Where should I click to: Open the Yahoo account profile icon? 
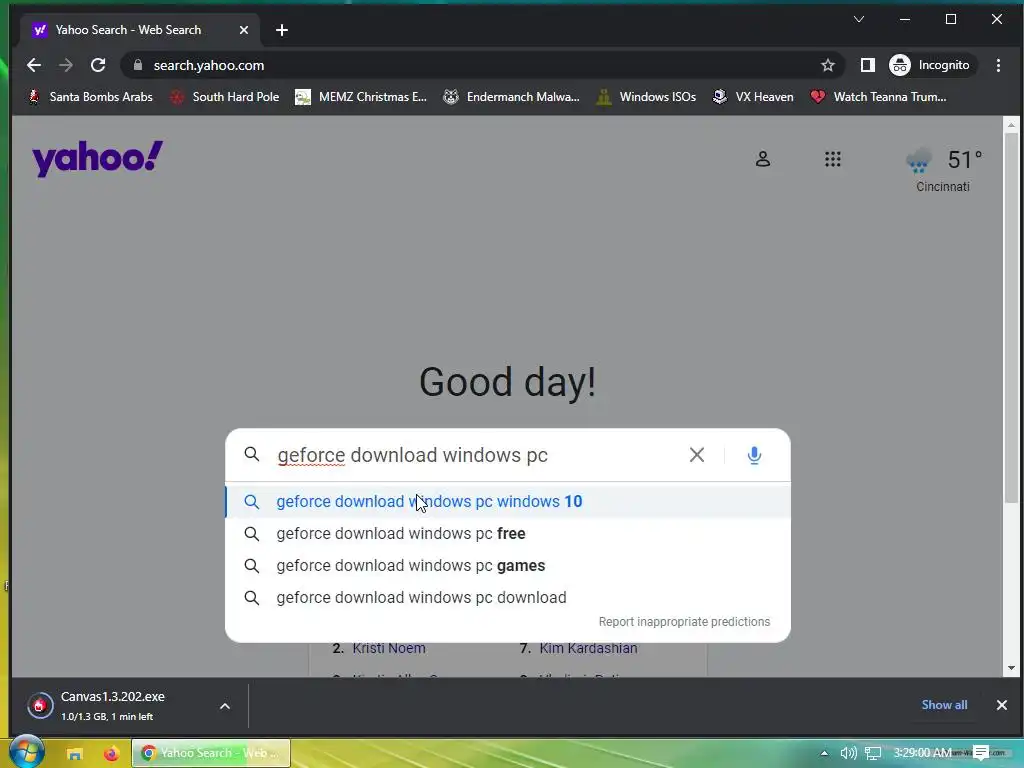[763, 159]
